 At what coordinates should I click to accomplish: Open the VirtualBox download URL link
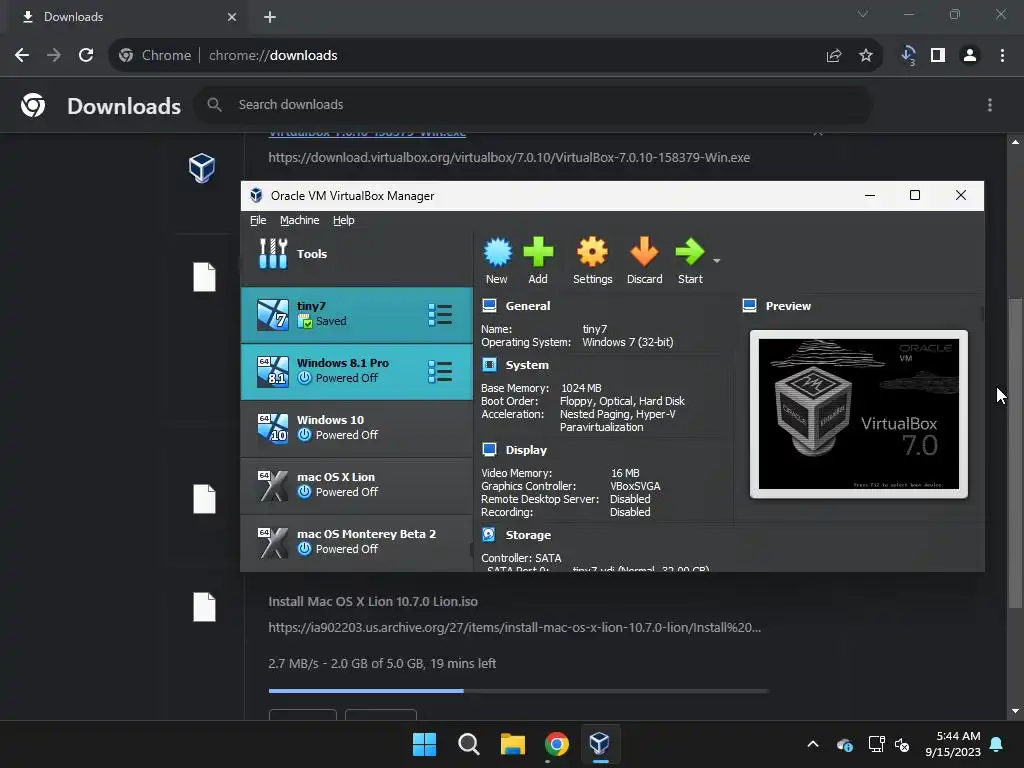point(509,157)
